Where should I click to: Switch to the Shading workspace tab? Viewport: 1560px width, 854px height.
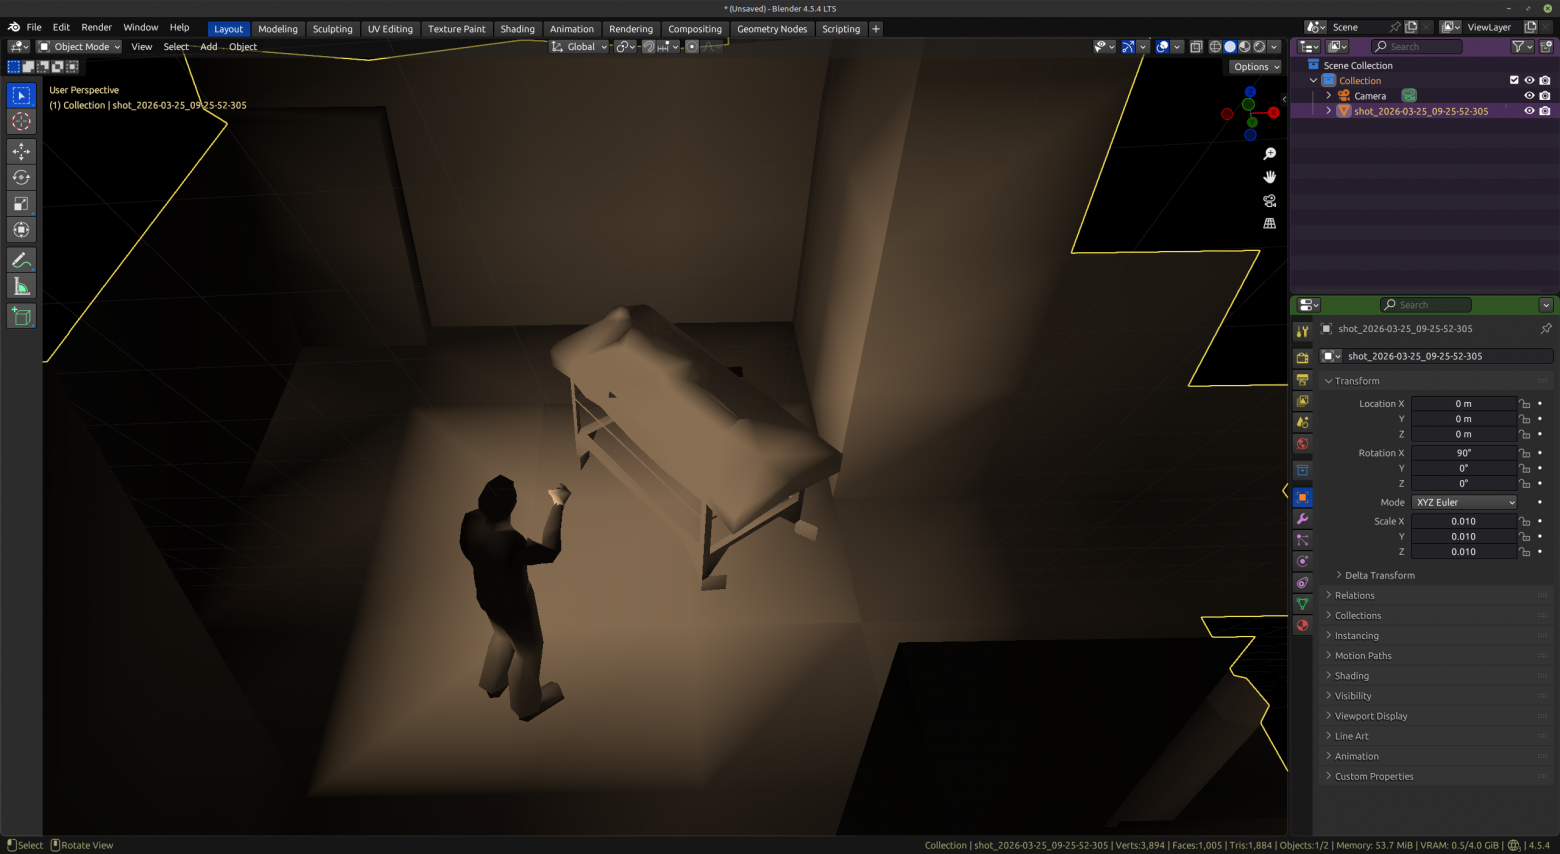(x=517, y=29)
